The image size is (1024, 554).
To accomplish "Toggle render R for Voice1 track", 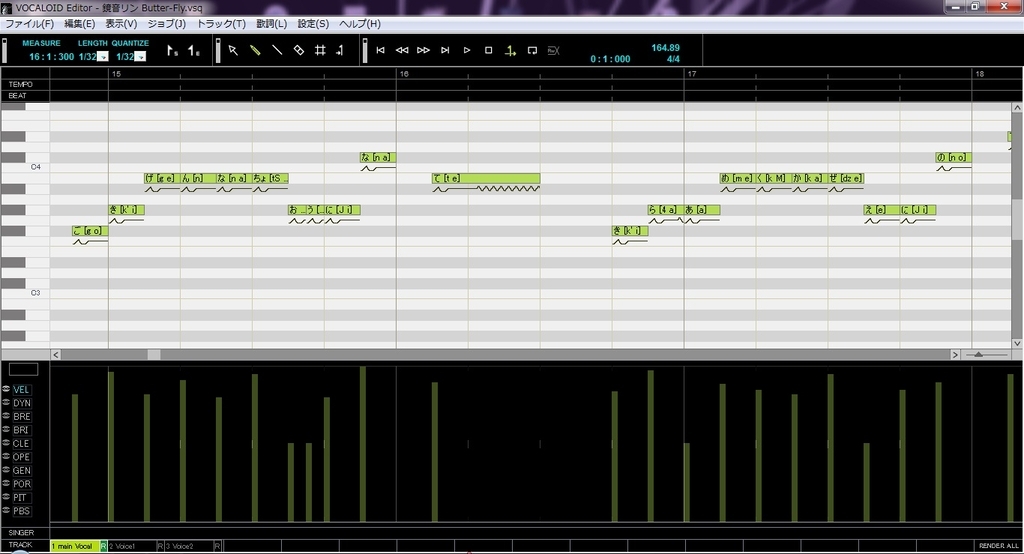I will 160,546.
